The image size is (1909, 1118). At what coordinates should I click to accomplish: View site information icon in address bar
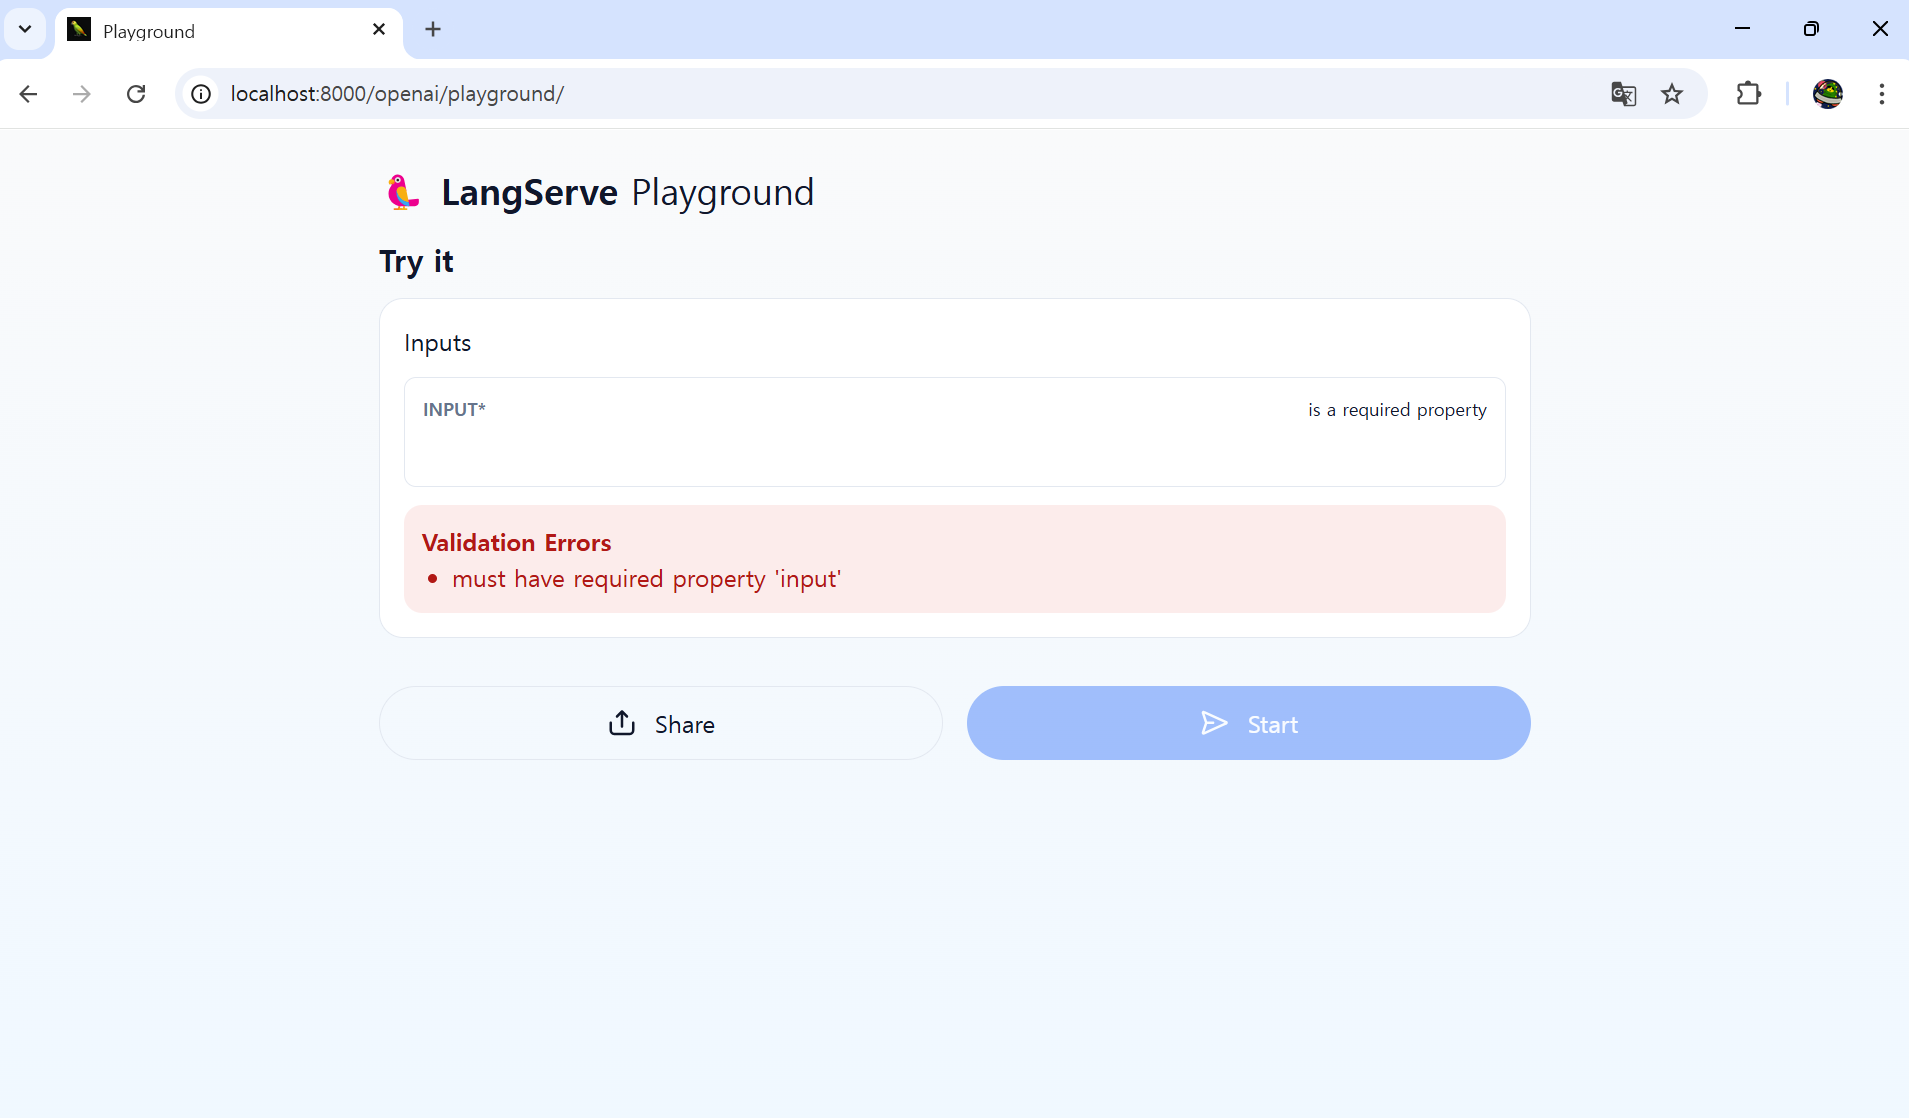(201, 94)
